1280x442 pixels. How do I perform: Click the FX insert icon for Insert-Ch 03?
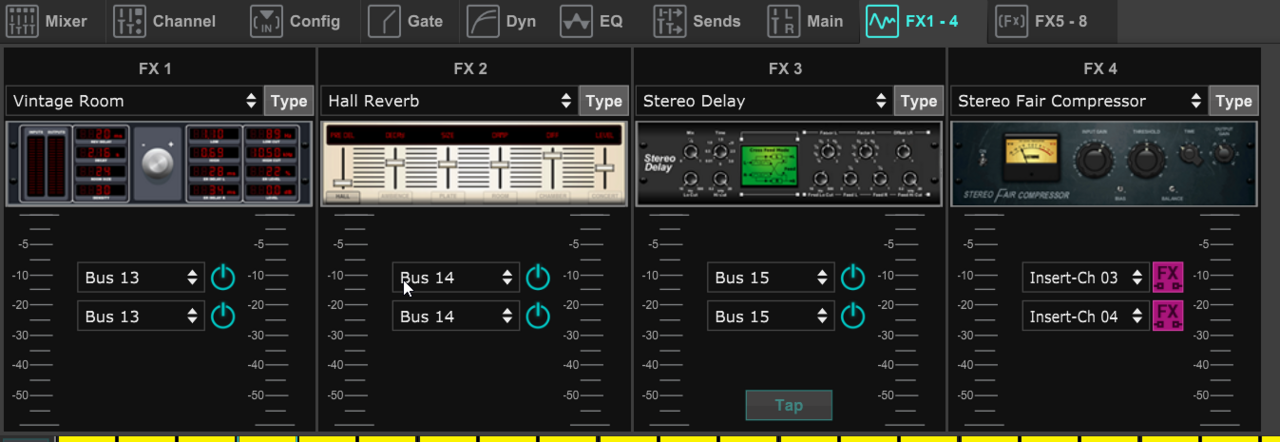pos(1168,277)
